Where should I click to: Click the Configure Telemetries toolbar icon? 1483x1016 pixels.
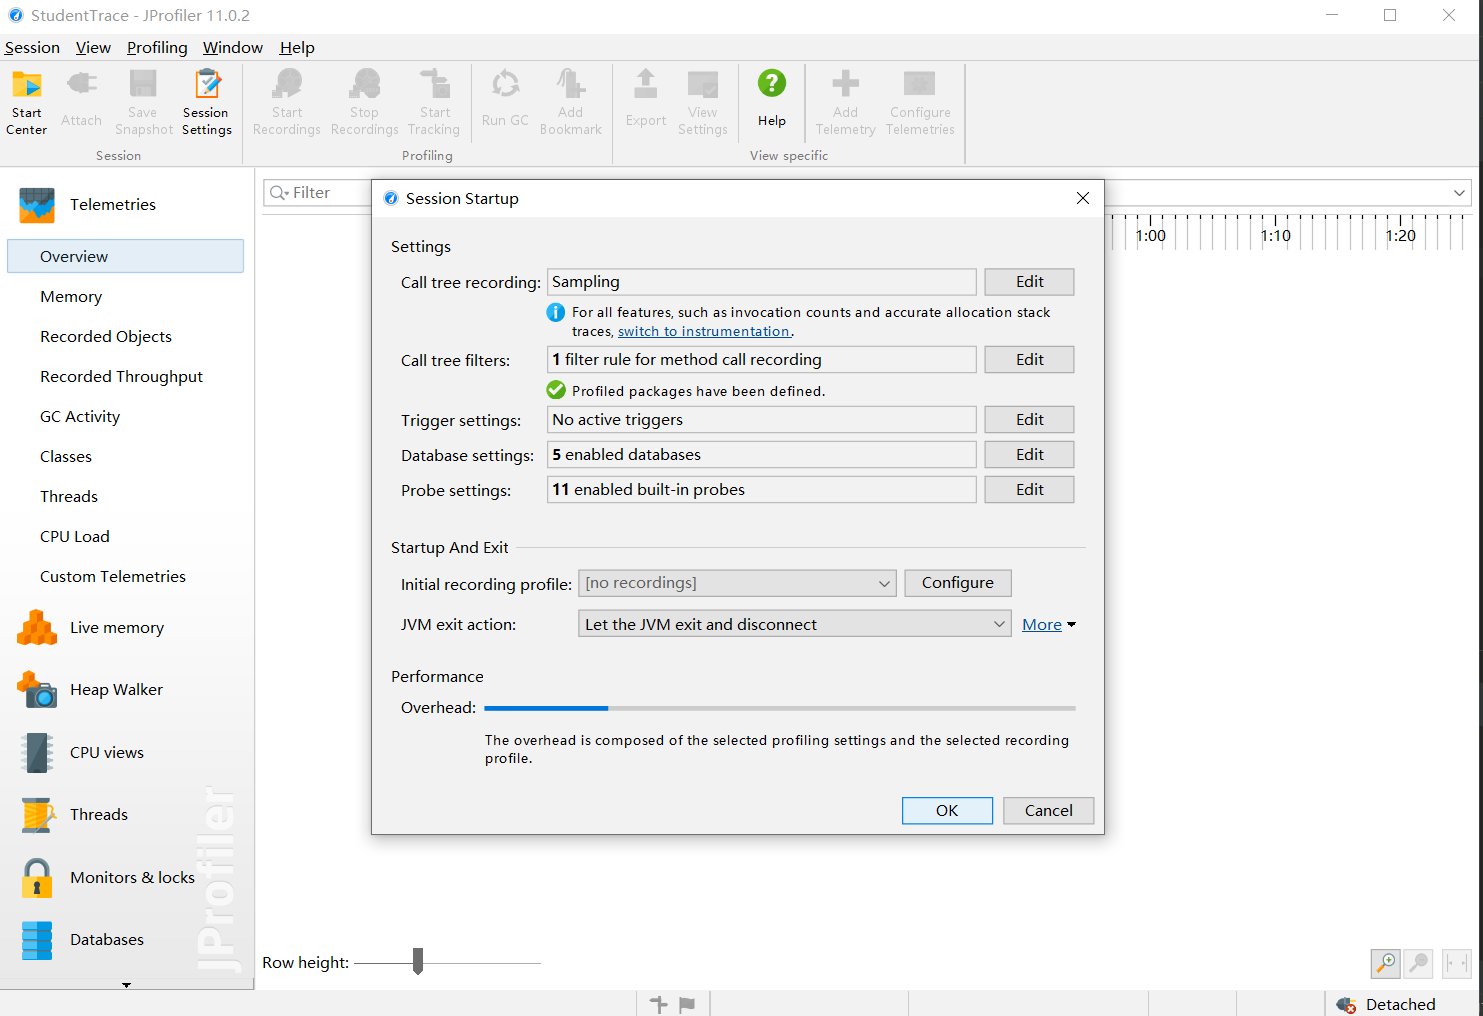click(x=920, y=102)
